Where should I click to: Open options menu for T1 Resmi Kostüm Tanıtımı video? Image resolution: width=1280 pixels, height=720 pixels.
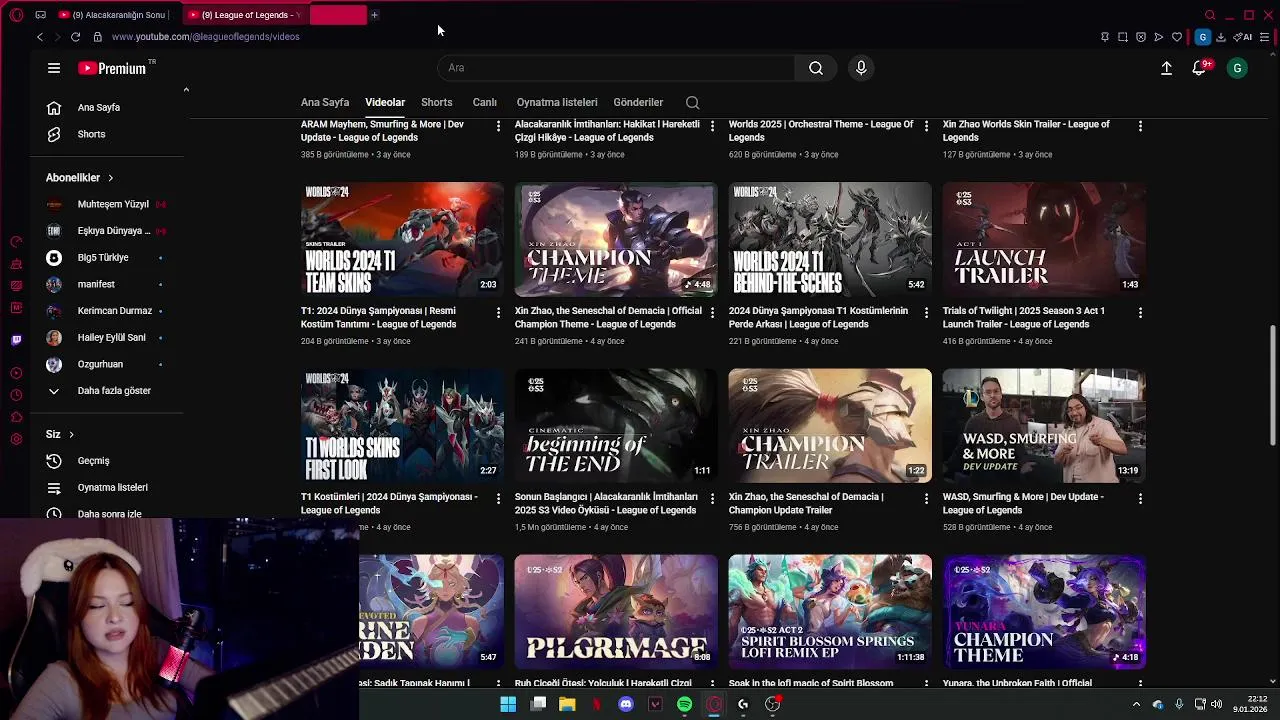[x=498, y=313]
